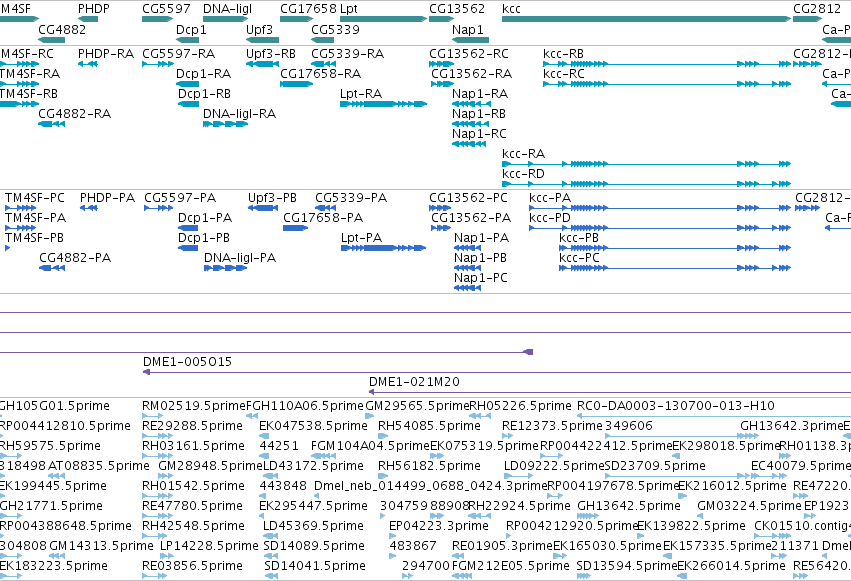Select the PHDP gene arrow

coord(88,19)
